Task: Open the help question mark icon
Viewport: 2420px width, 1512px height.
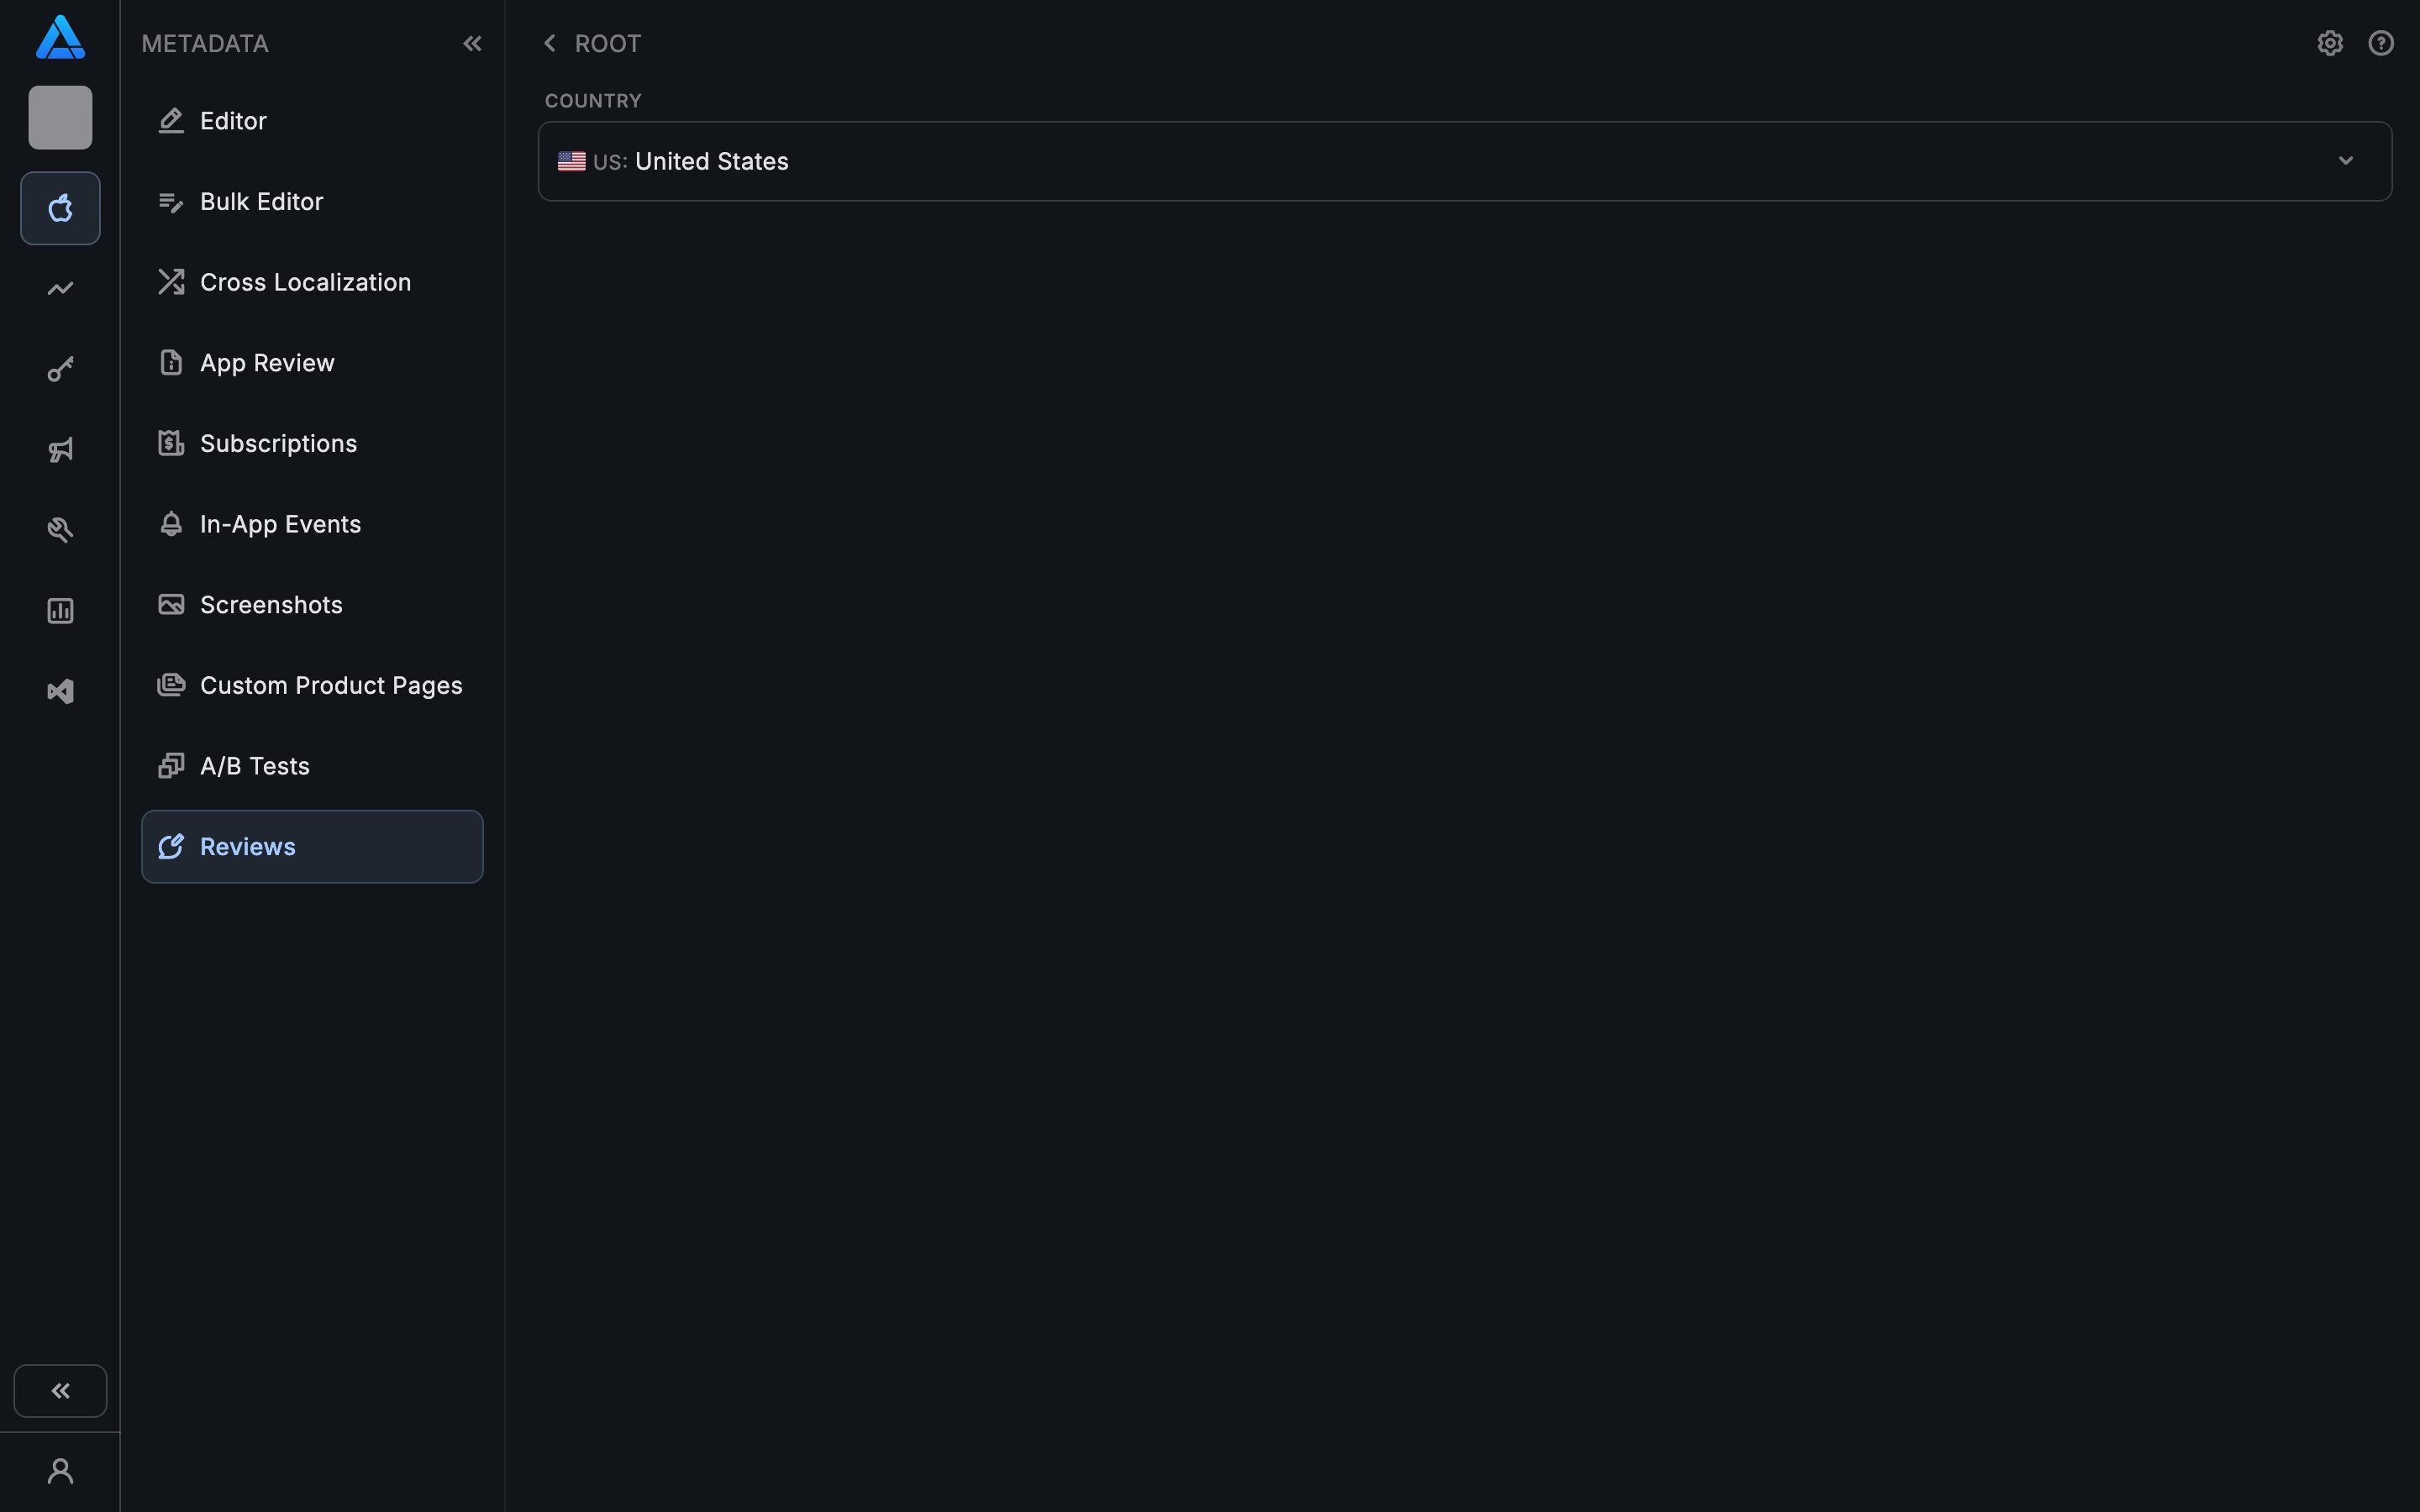Action: click(x=2381, y=43)
